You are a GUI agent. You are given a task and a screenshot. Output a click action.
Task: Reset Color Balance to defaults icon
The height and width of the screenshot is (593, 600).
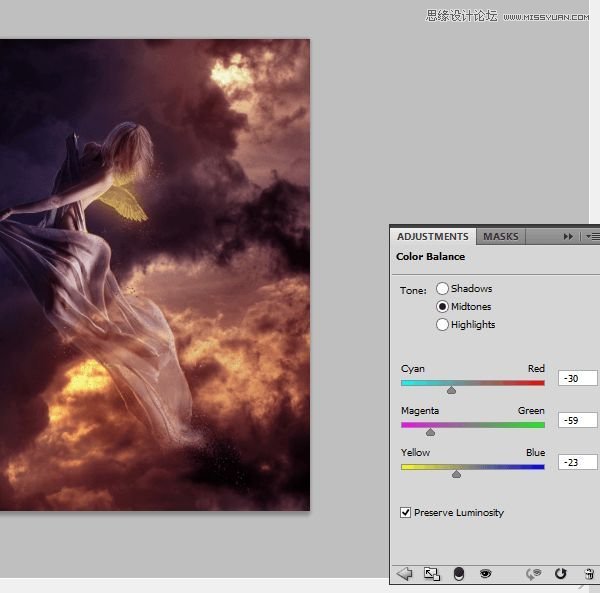coord(561,573)
